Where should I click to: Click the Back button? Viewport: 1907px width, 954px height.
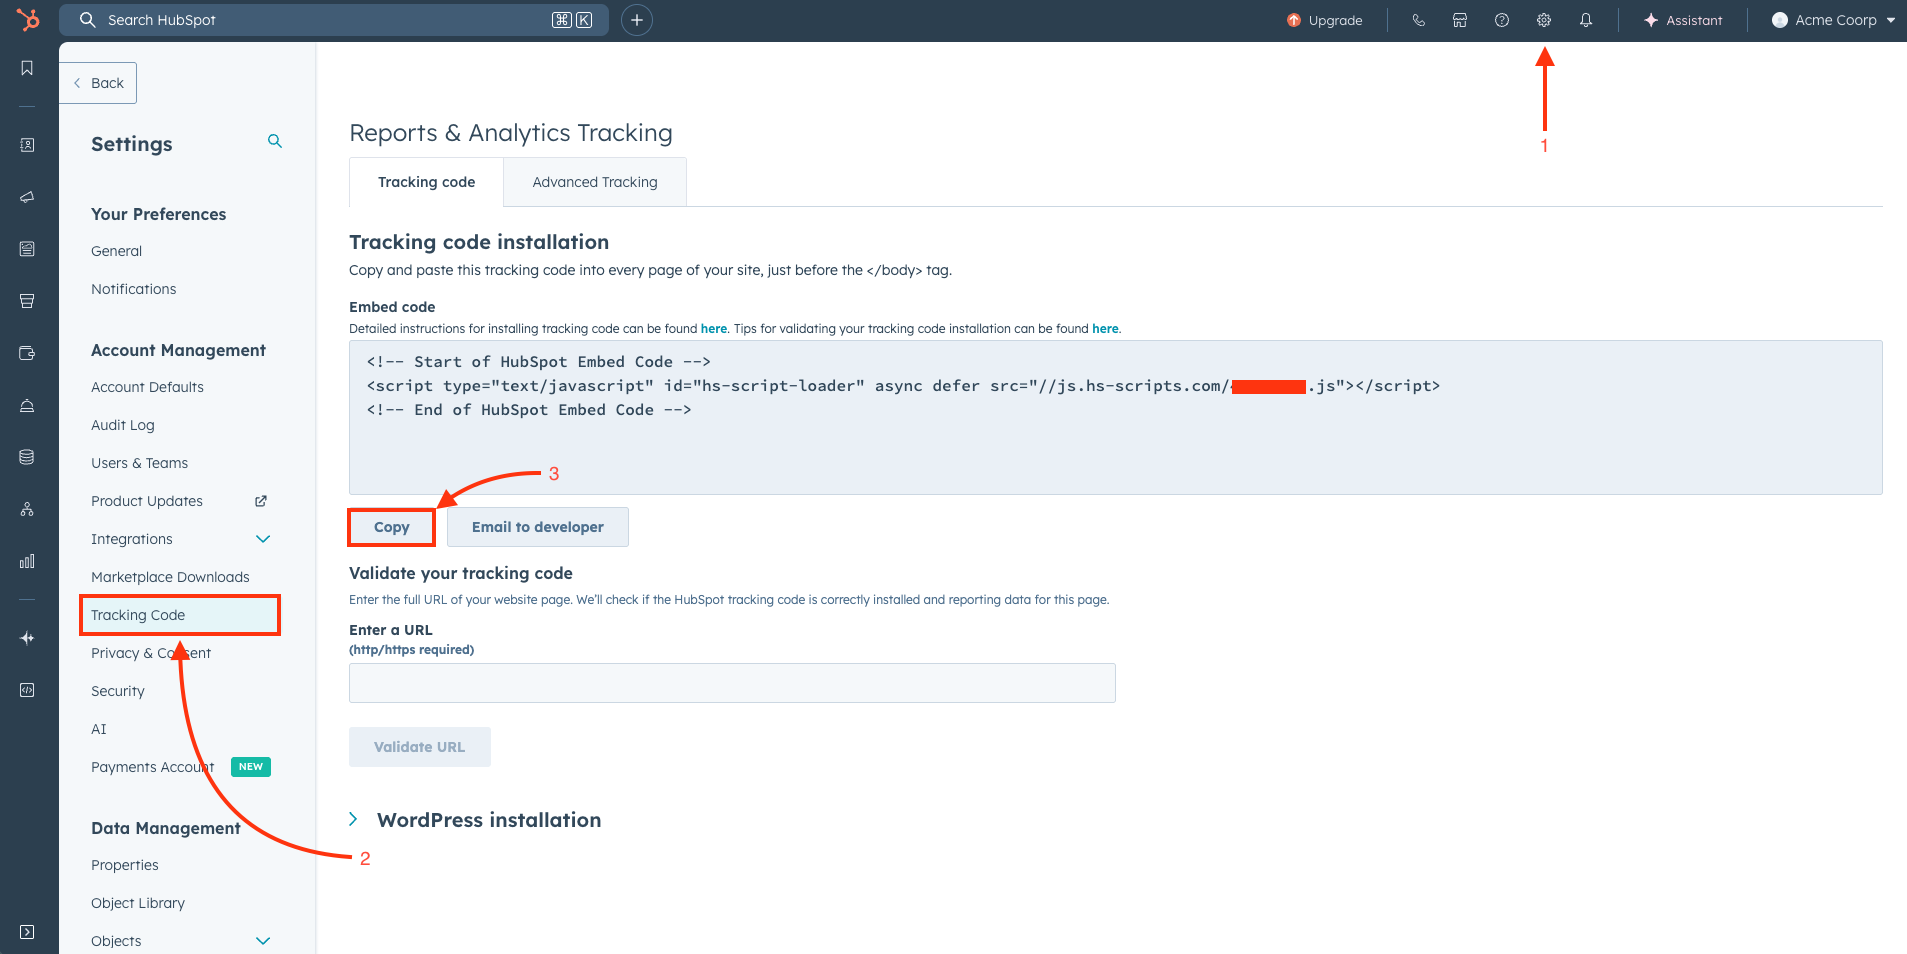(x=98, y=83)
